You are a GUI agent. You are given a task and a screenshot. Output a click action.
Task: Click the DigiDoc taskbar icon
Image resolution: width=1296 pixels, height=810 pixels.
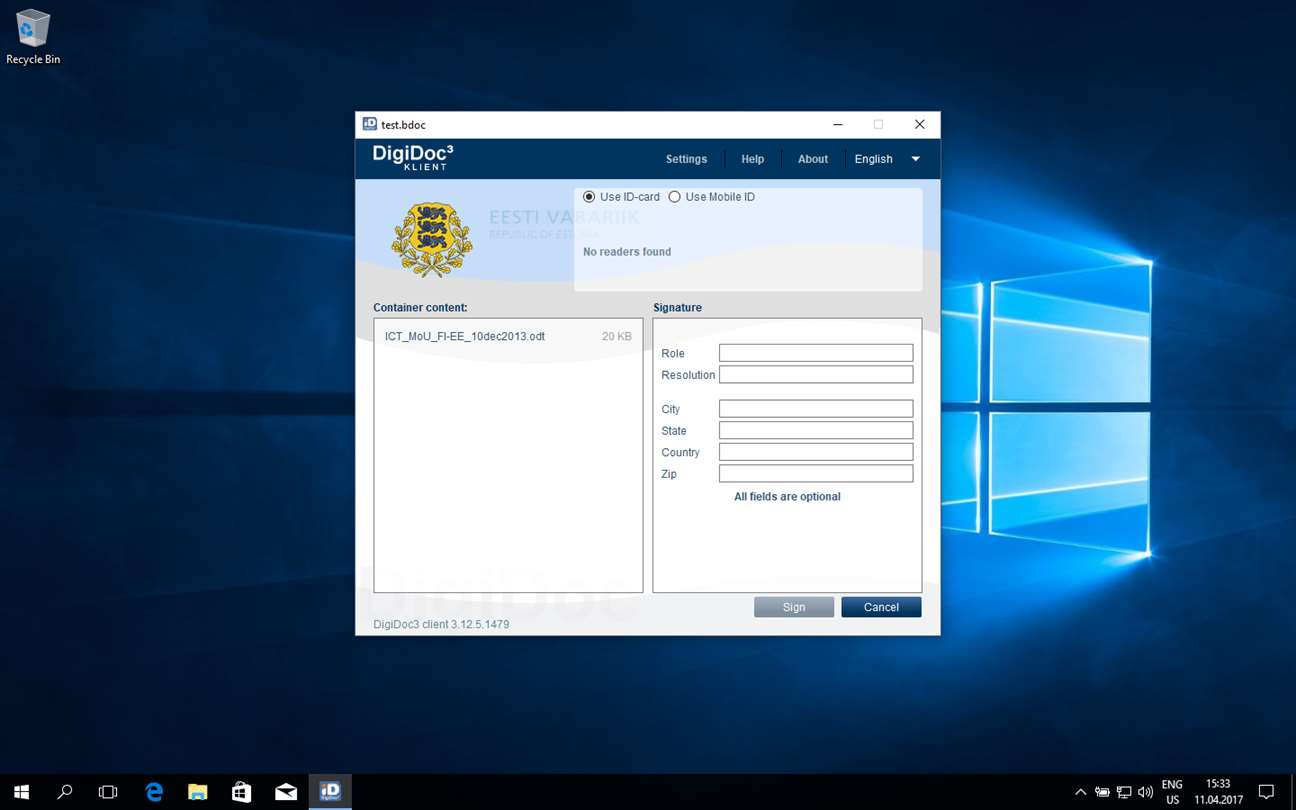(x=330, y=792)
